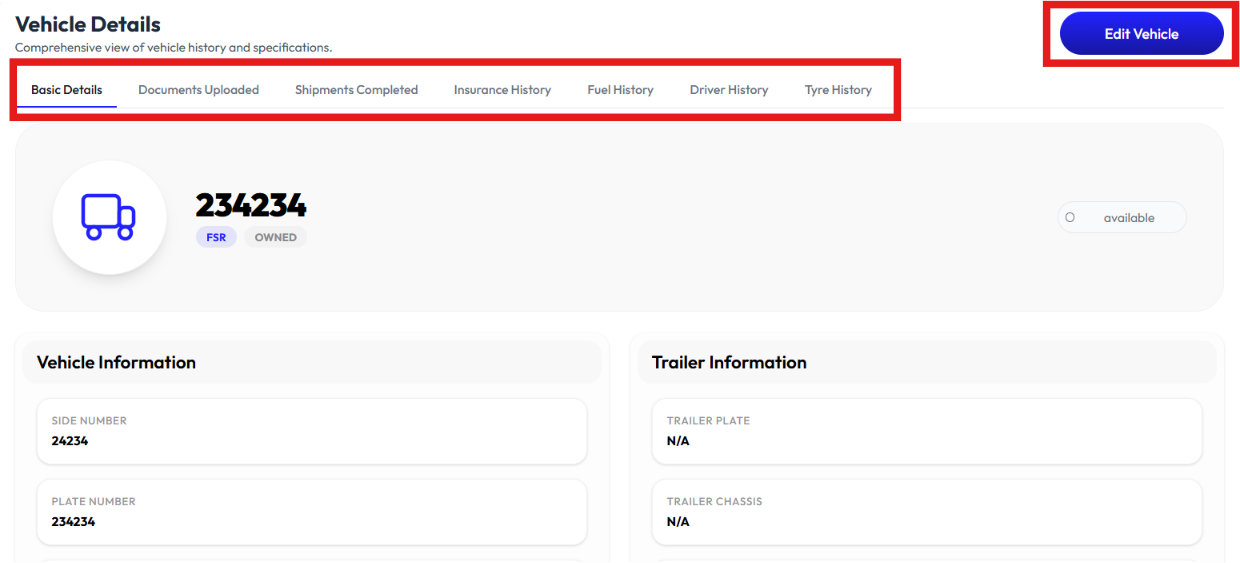1240x563 pixels.
Task: Switch to the Documents Uploaded tab
Action: click(x=198, y=90)
